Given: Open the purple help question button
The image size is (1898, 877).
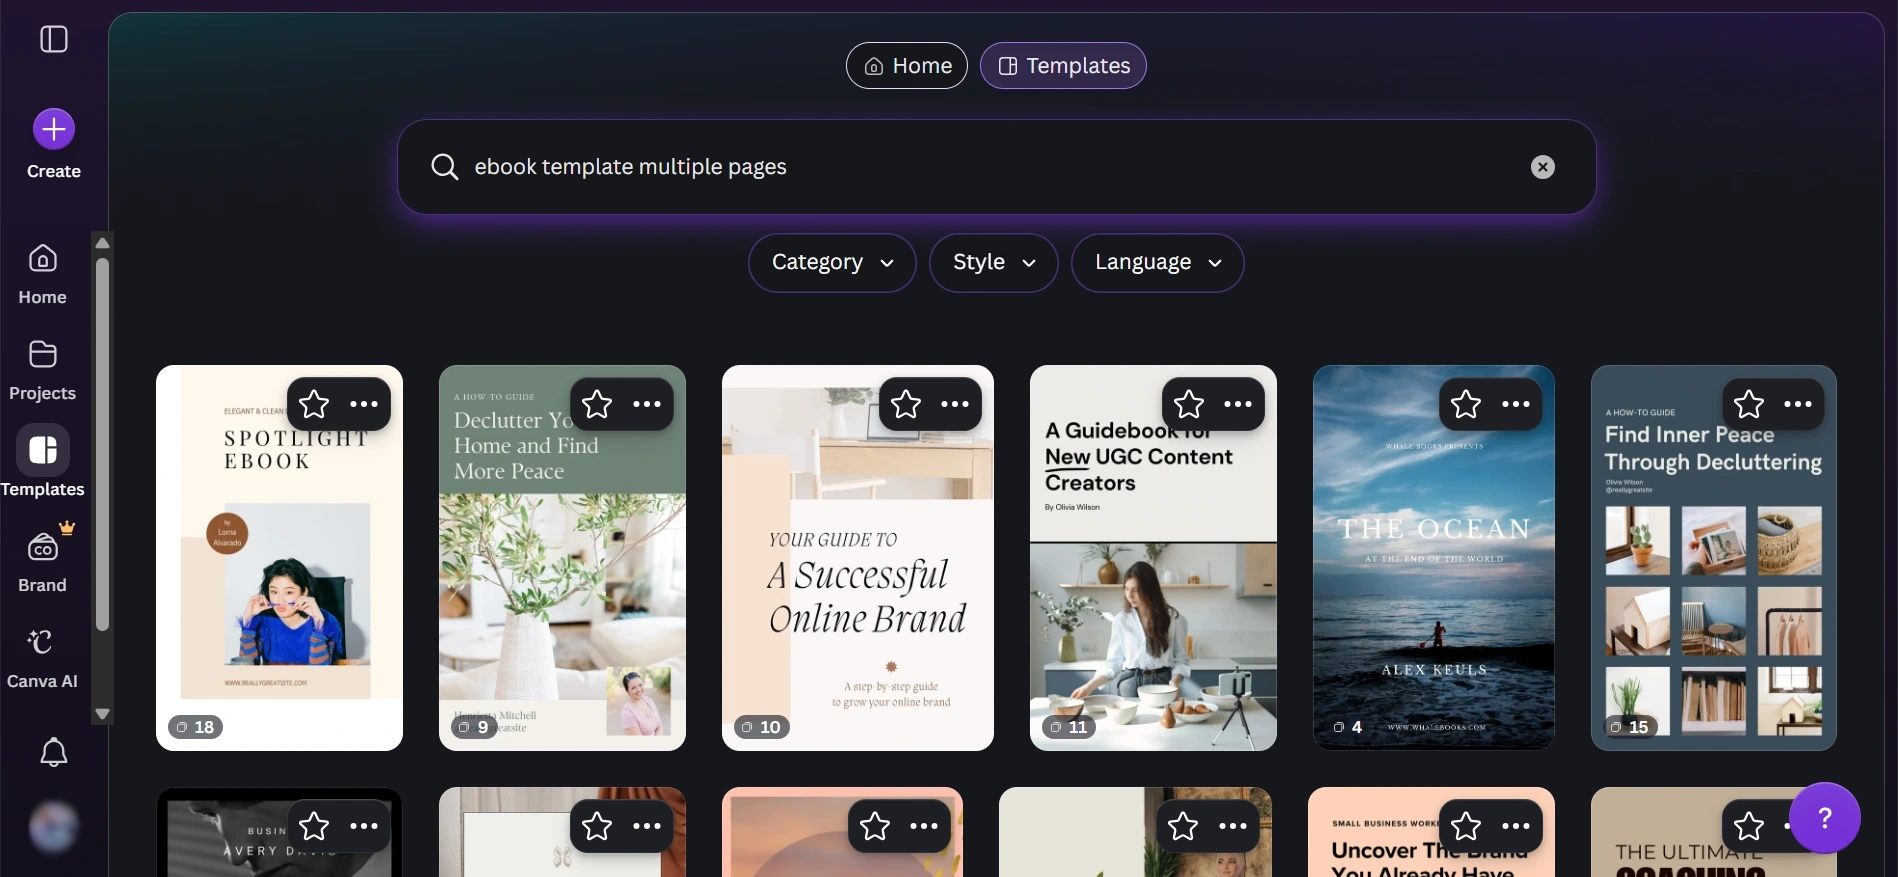Looking at the screenshot, I should 1825,818.
